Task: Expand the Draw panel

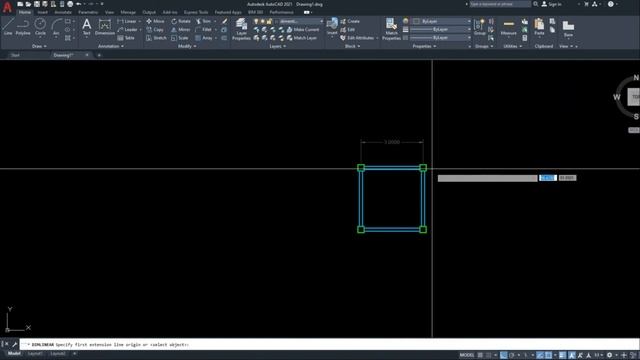Action: pyautogui.click(x=39, y=46)
